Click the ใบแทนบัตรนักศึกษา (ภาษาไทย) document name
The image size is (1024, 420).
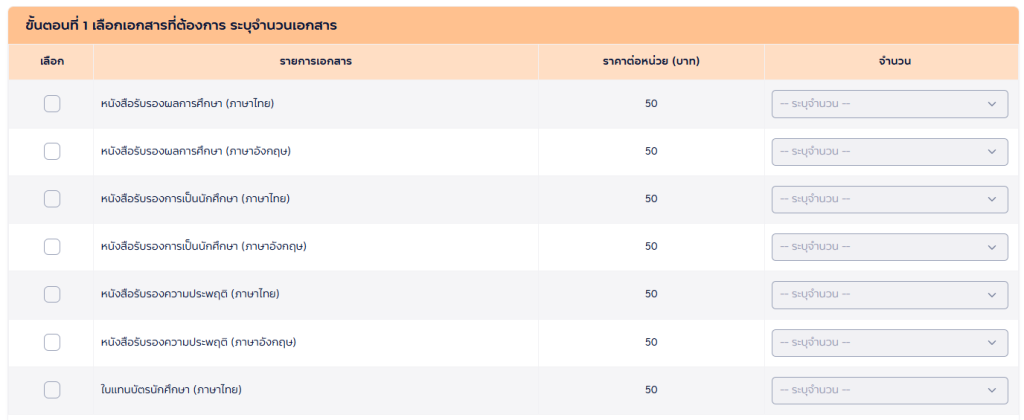(x=171, y=390)
